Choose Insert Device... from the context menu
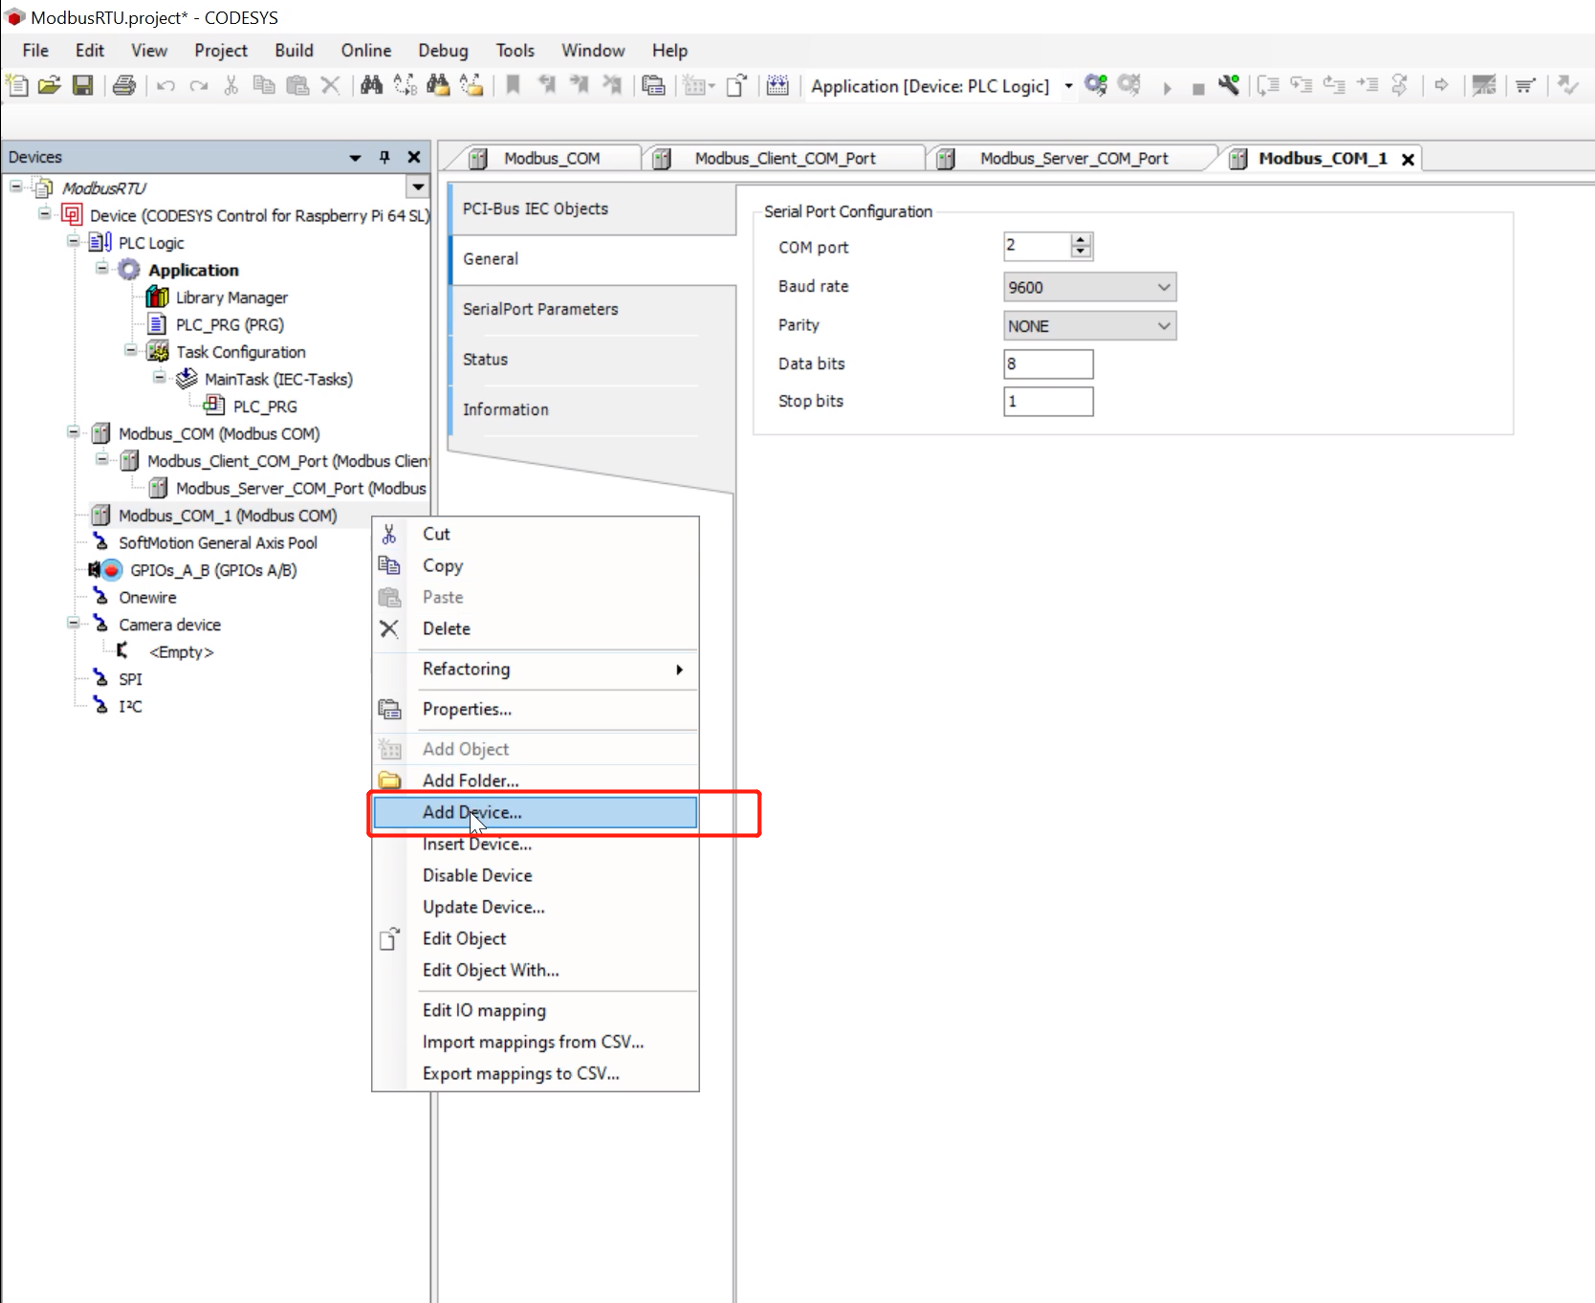This screenshot has width=1595, height=1303. tap(535, 844)
